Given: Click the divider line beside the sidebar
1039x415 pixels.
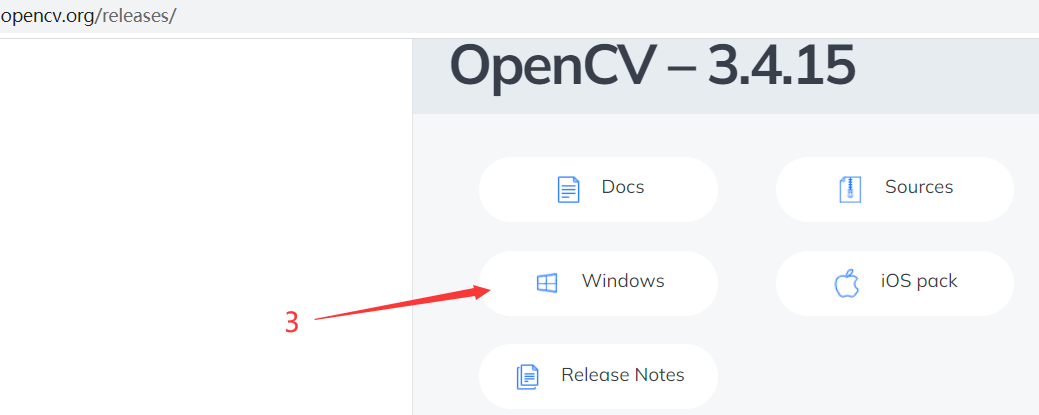Looking at the screenshot, I should tap(412, 225).
